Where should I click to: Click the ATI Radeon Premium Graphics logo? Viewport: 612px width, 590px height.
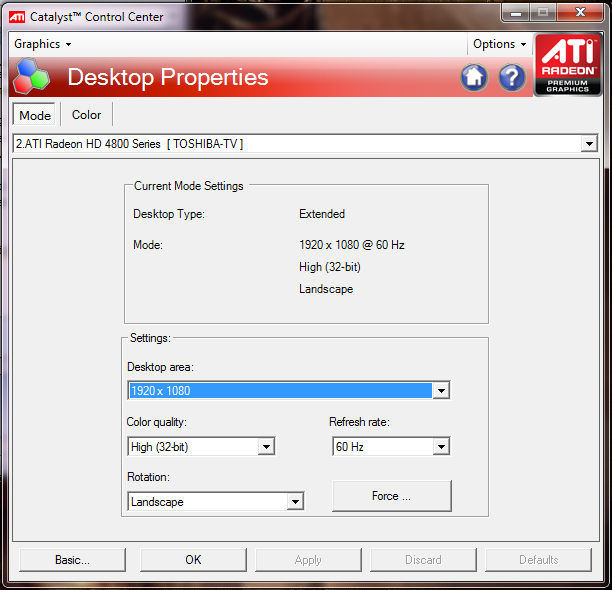tap(568, 65)
